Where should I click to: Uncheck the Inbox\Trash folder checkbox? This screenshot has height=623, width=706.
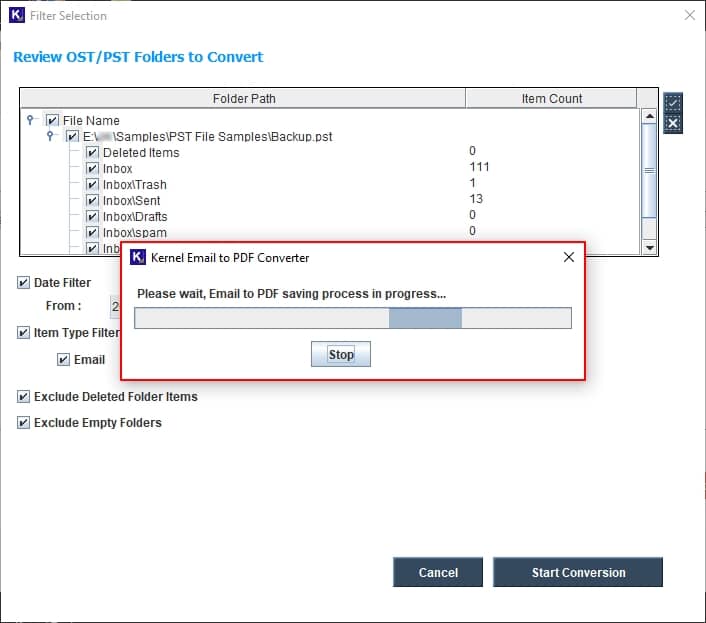click(x=92, y=185)
